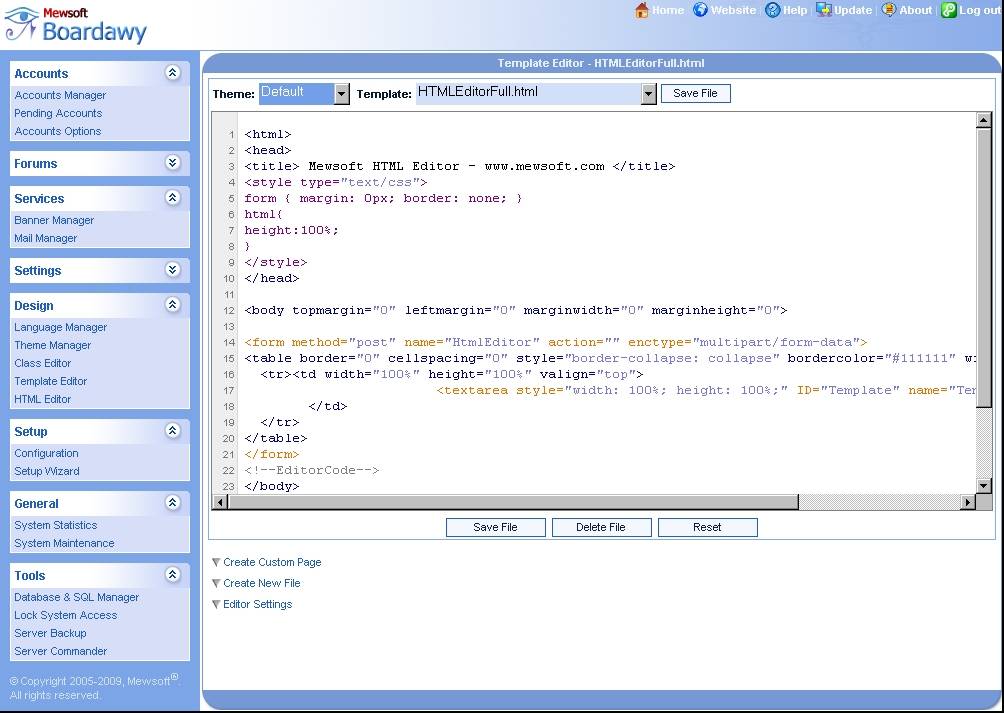Click the <body topmargin line in editor
The image size is (1004, 713).
[x=515, y=310]
